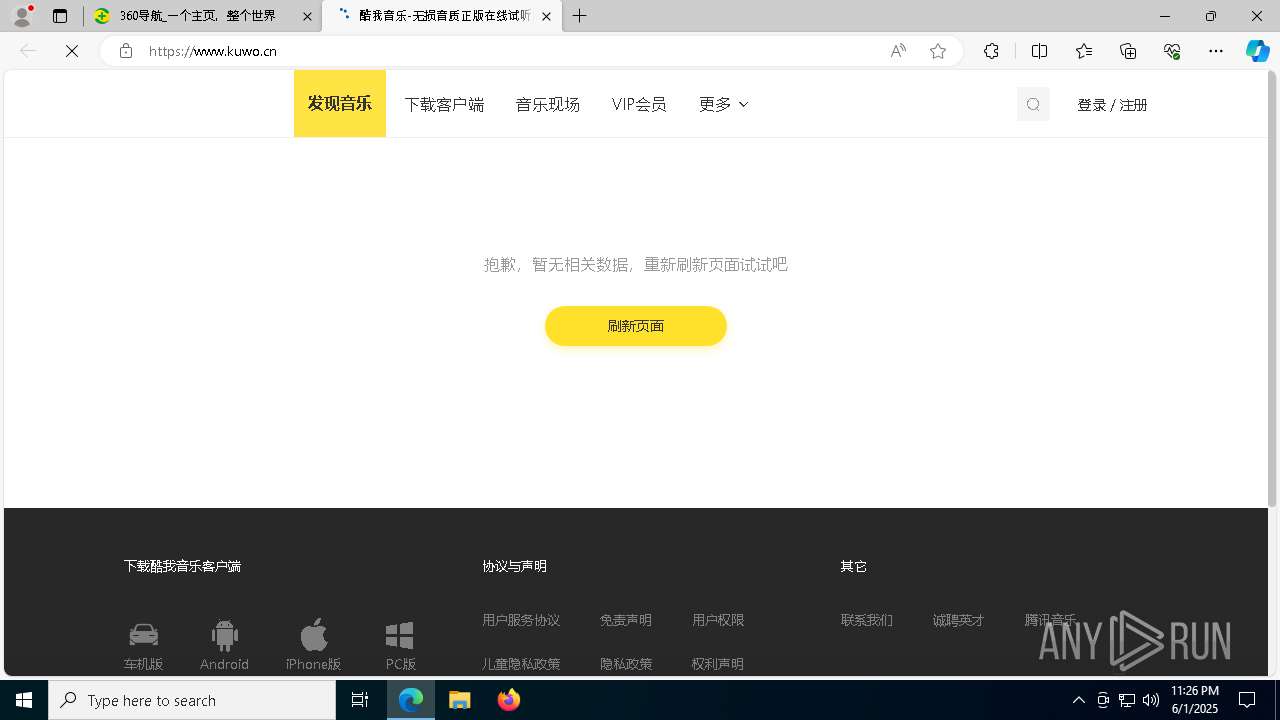The width and height of the screenshot is (1280, 720).
Task: Open File Explorer from taskbar
Action: (x=460, y=700)
